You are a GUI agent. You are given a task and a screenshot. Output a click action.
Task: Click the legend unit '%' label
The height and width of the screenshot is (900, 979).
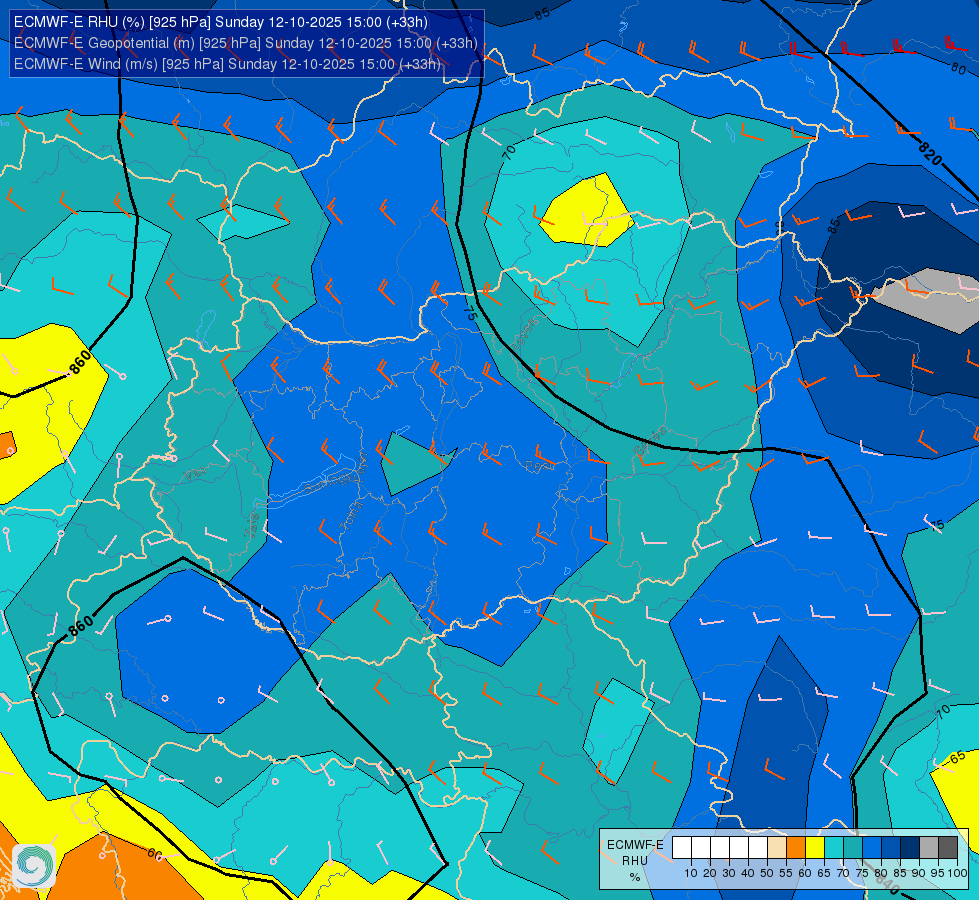(x=635, y=877)
